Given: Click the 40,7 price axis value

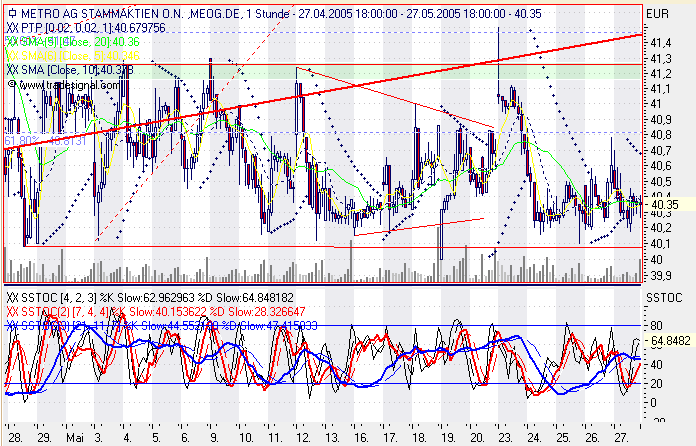Looking at the screenshot, I should coord(661,150).
